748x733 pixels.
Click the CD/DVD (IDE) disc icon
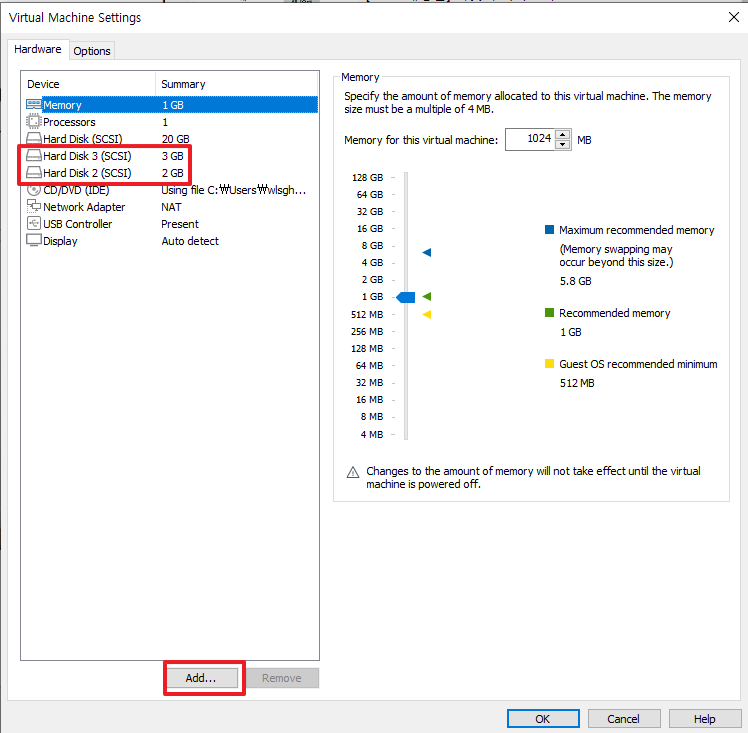pyautogui.click(x=34, y=190)
